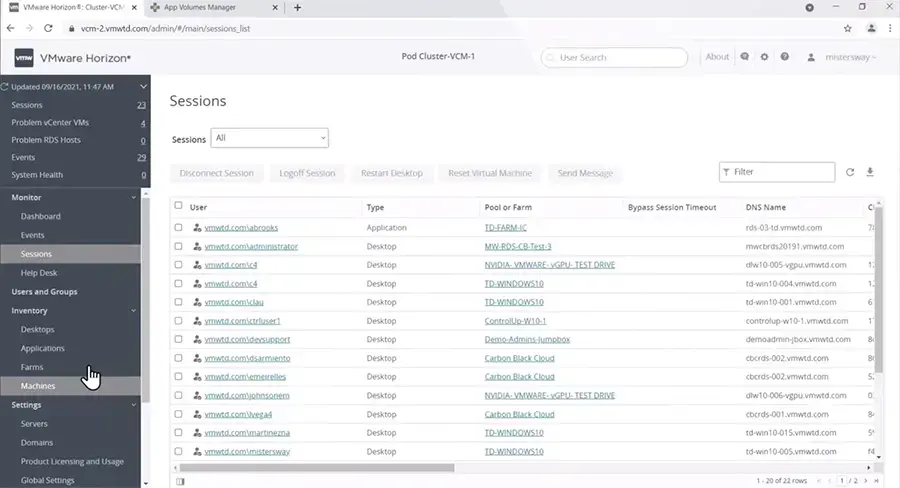This screenshot has width=900, height=488.
Task: Open a new browser tab
Action: click(297, 7)
